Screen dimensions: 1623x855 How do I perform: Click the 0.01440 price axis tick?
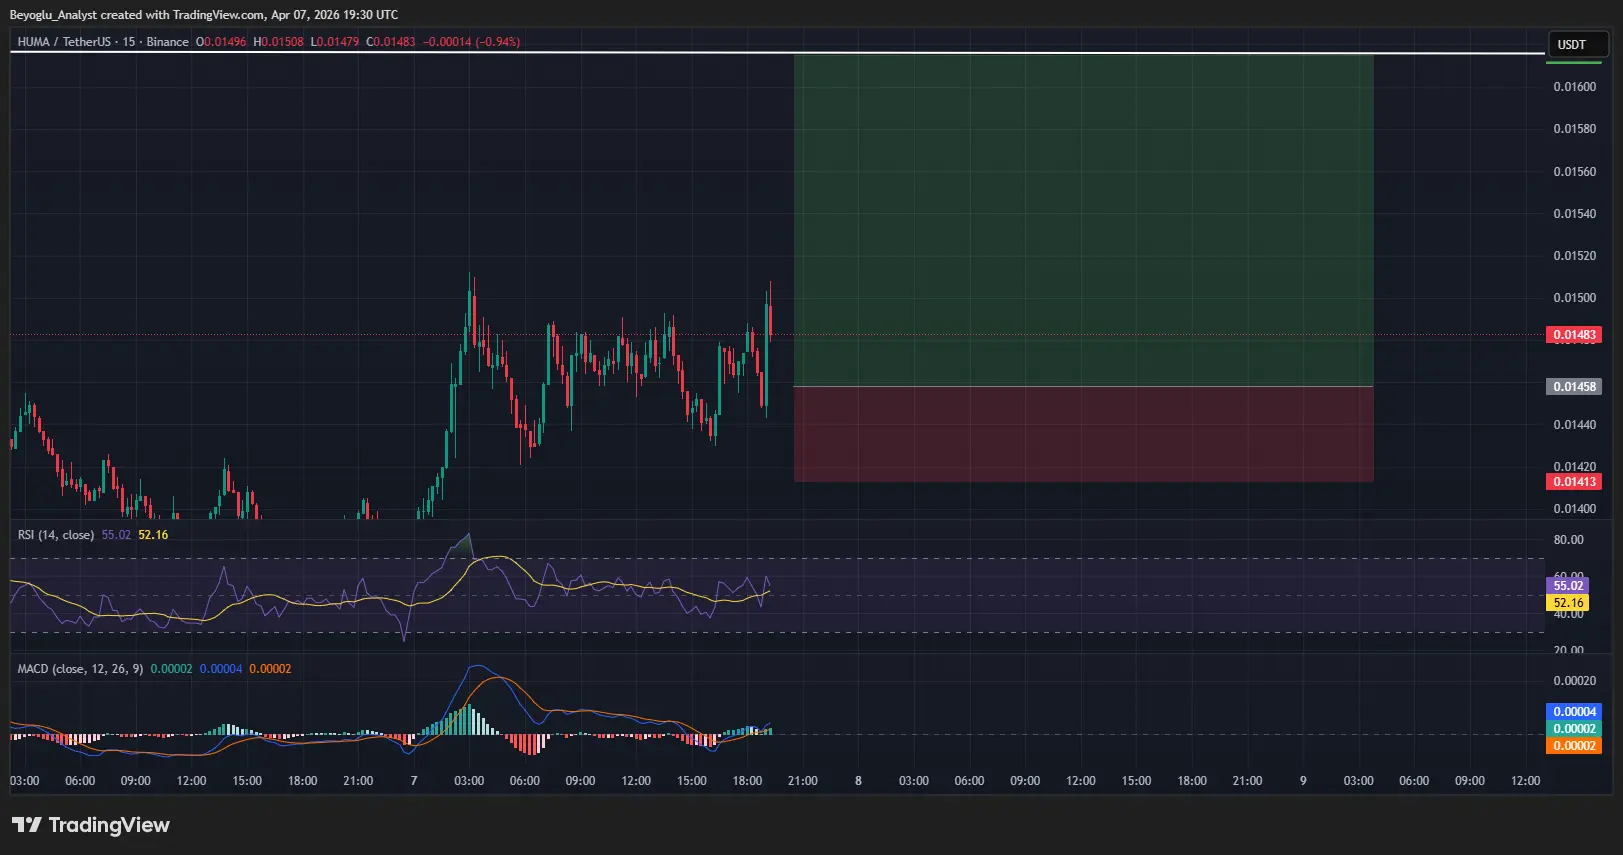click(1575, 425)
